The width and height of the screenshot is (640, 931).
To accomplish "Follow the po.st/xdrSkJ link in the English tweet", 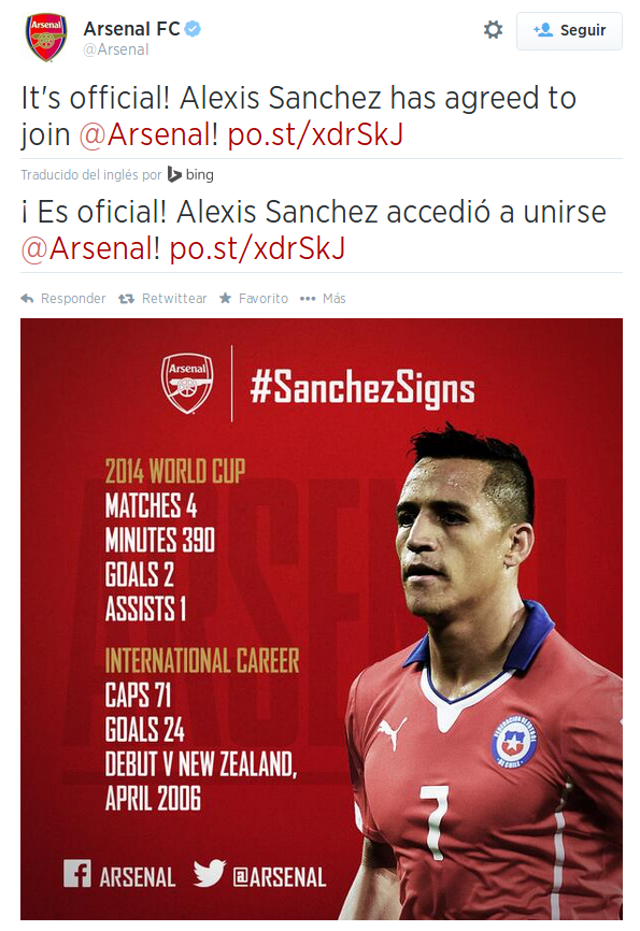I will (316, 134).
